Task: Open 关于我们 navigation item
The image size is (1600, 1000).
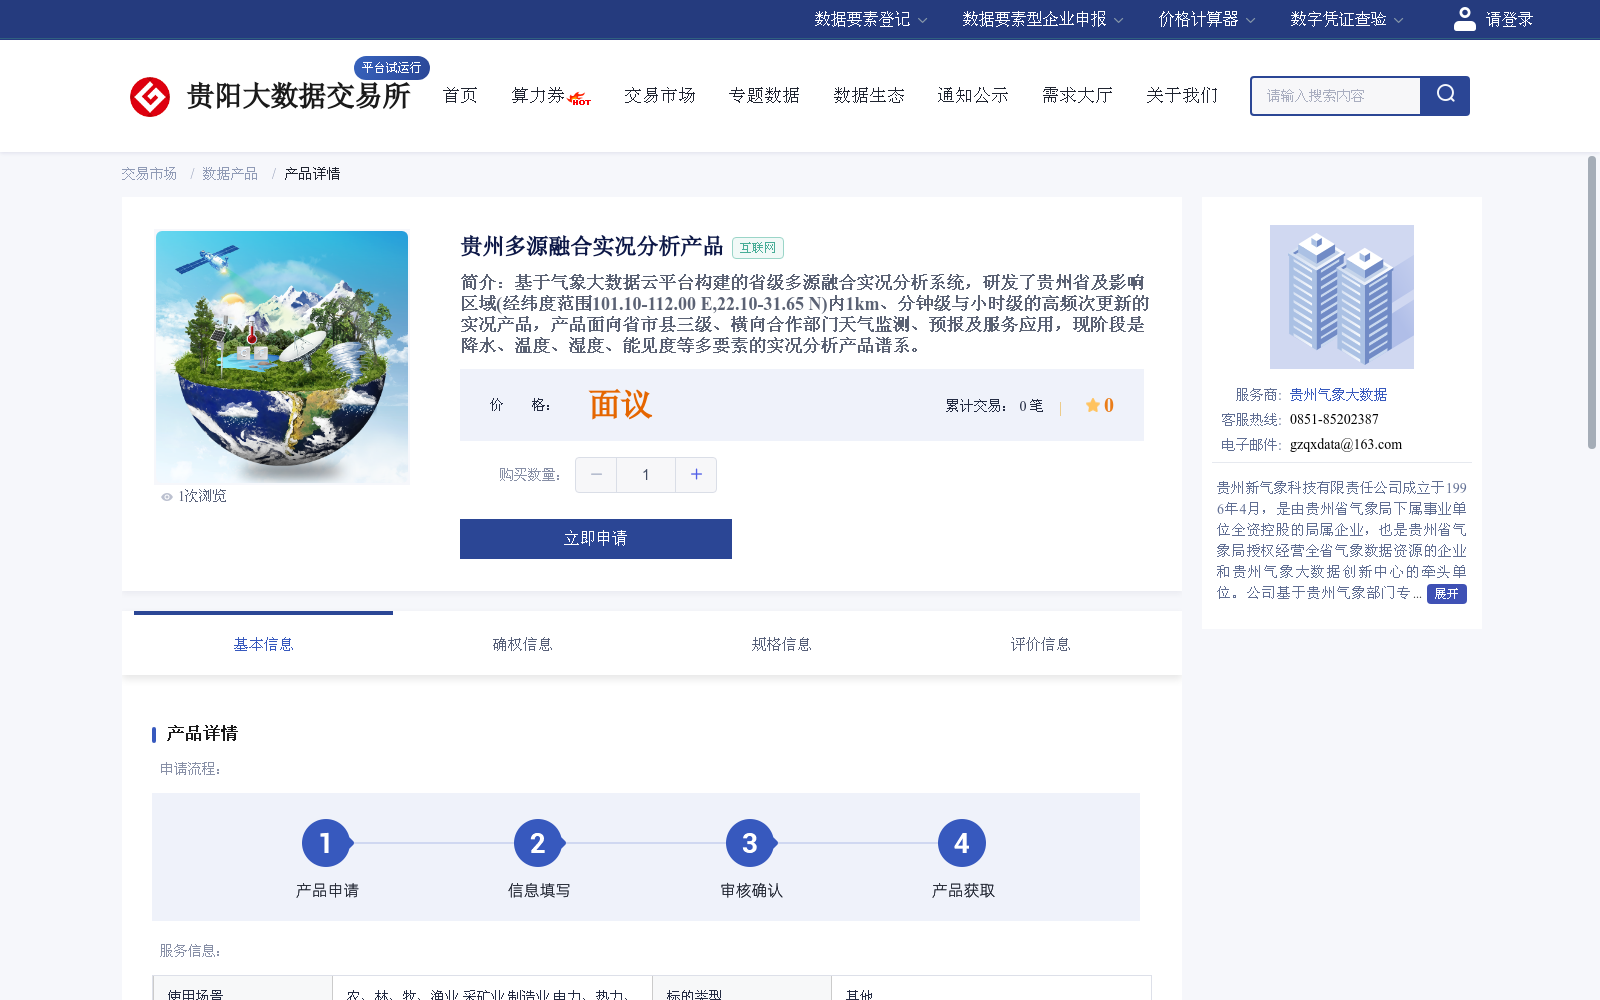Action: tap(1182, 96)
